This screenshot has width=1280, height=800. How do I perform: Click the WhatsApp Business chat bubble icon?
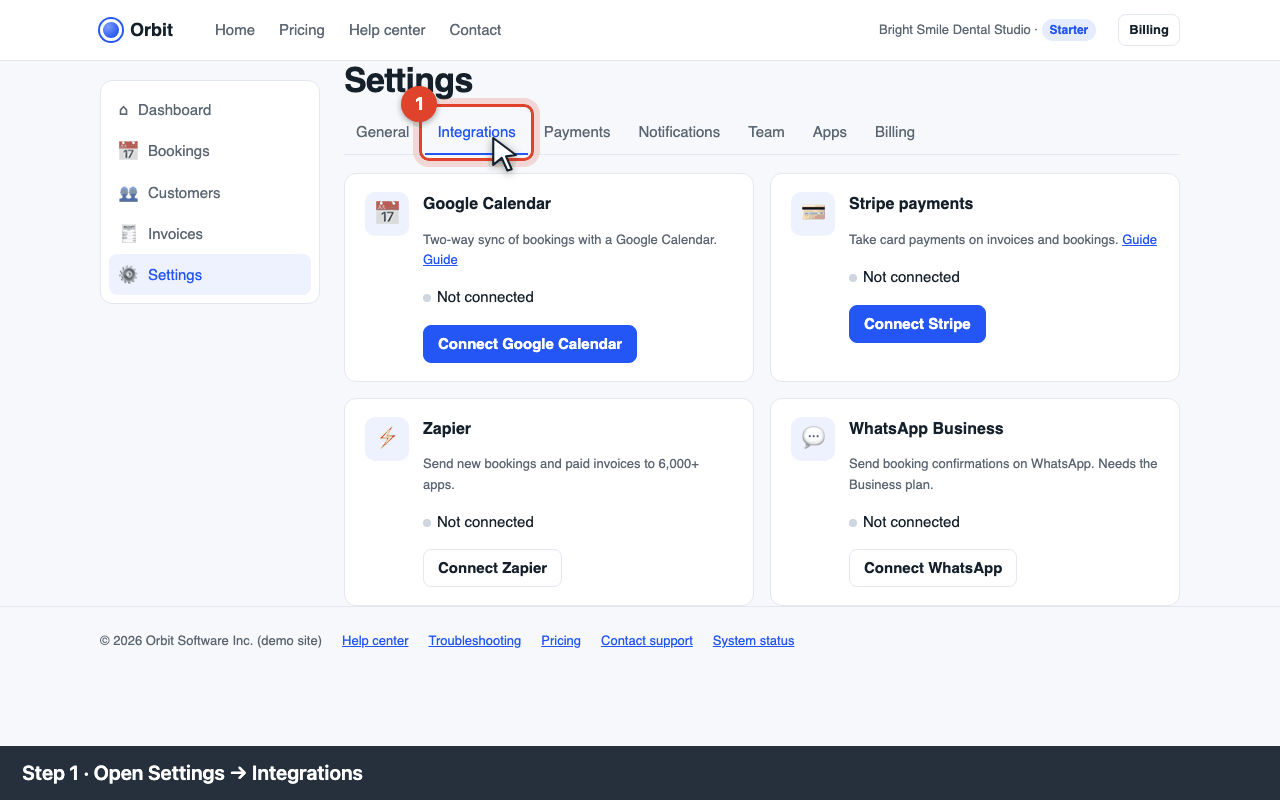813,438
